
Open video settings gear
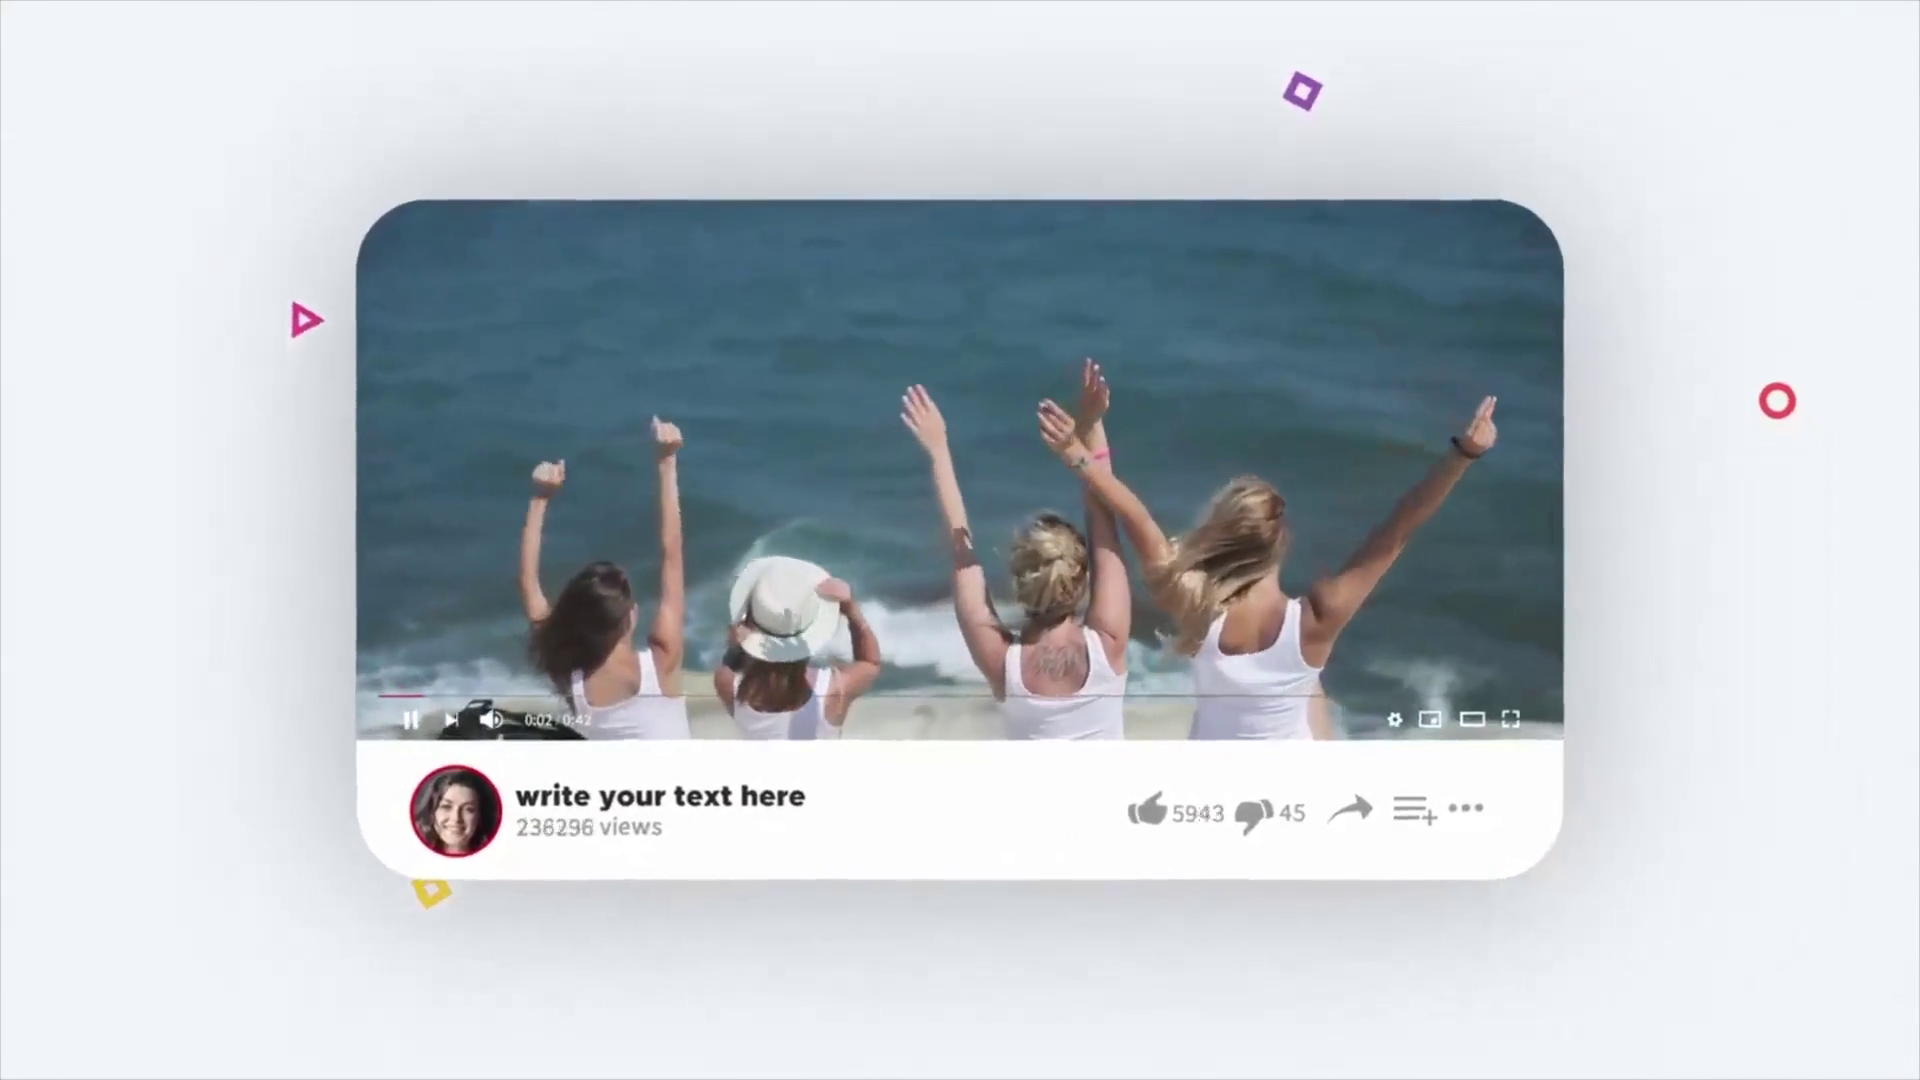[1394, 720]
